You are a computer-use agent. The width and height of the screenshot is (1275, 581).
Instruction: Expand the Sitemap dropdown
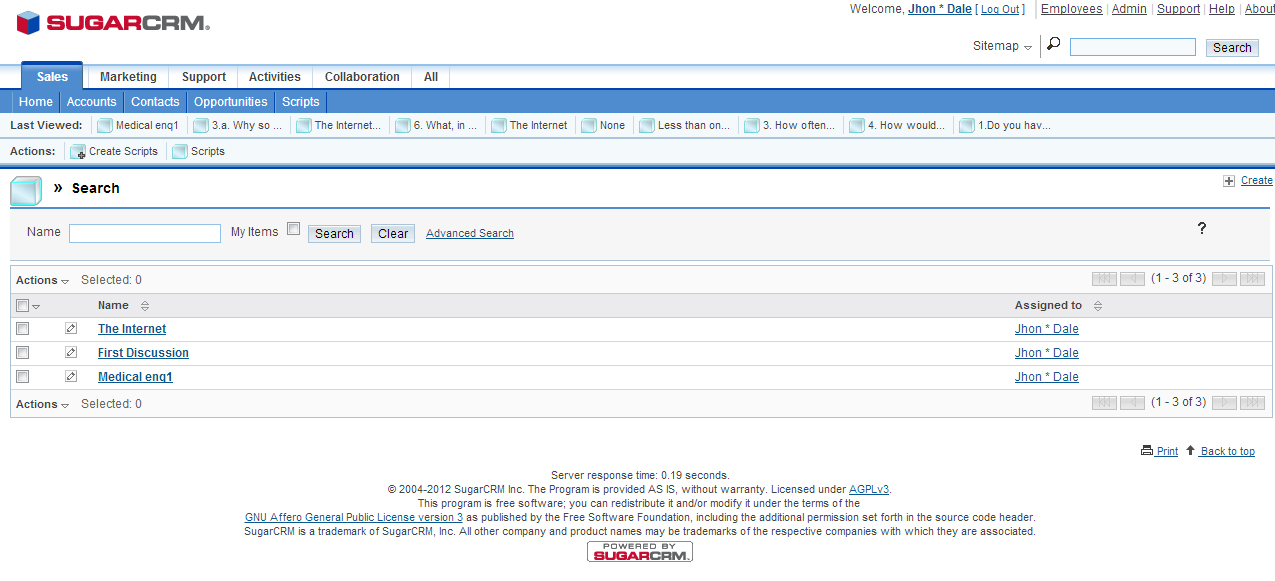point(1002,46)
